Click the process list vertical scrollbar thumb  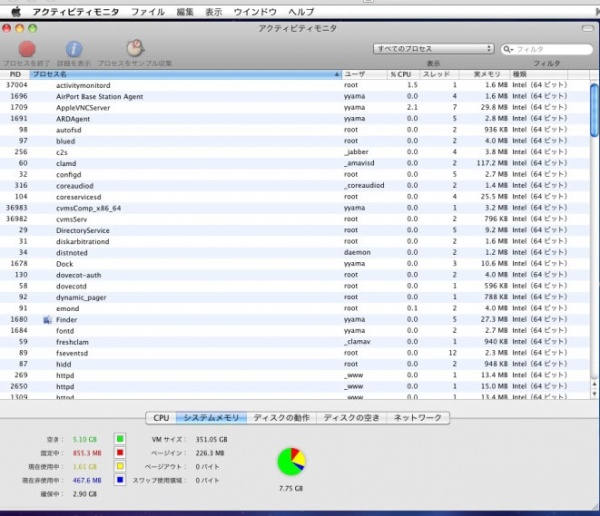coord(594,110)
